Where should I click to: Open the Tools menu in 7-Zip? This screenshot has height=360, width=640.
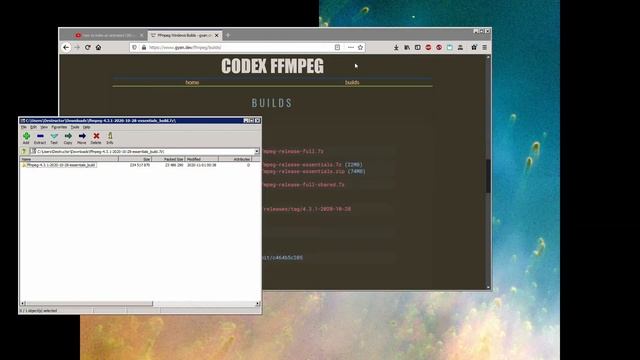click(x=75, y=127)
